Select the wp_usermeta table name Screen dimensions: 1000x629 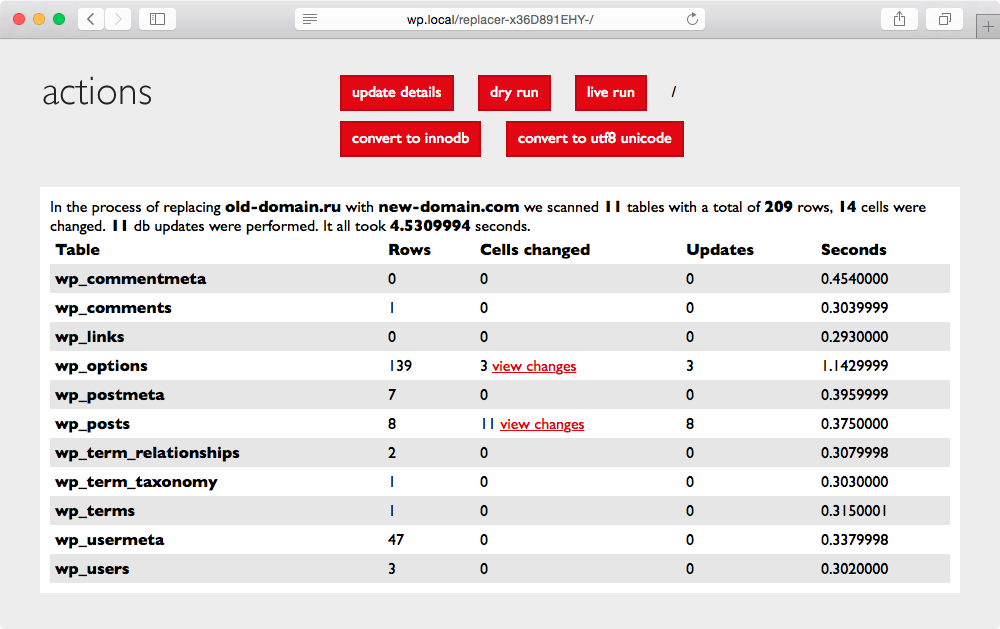click(x=109, y=540)
